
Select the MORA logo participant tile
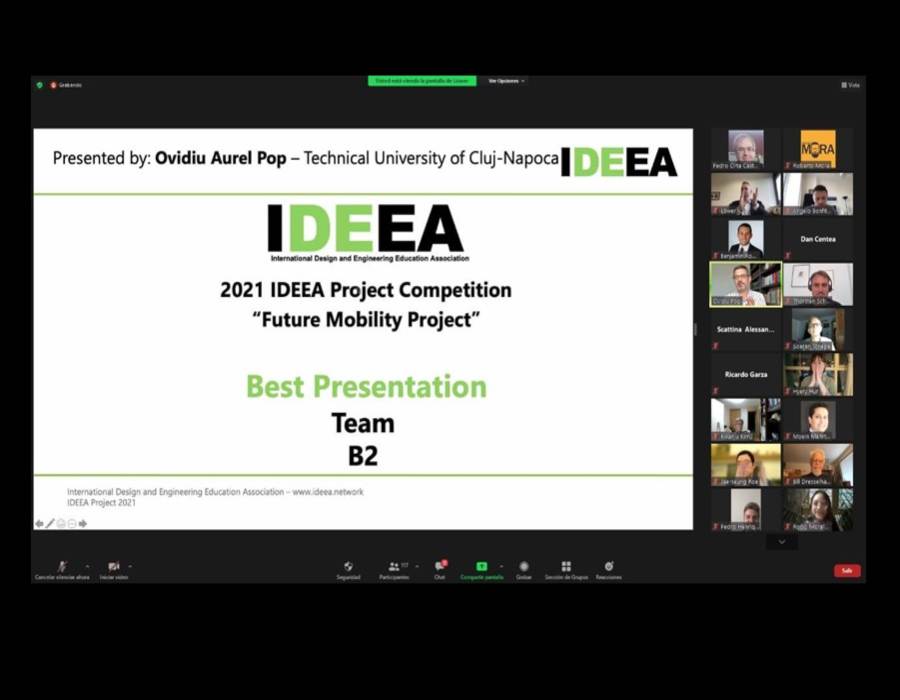(x=818, y=149)
